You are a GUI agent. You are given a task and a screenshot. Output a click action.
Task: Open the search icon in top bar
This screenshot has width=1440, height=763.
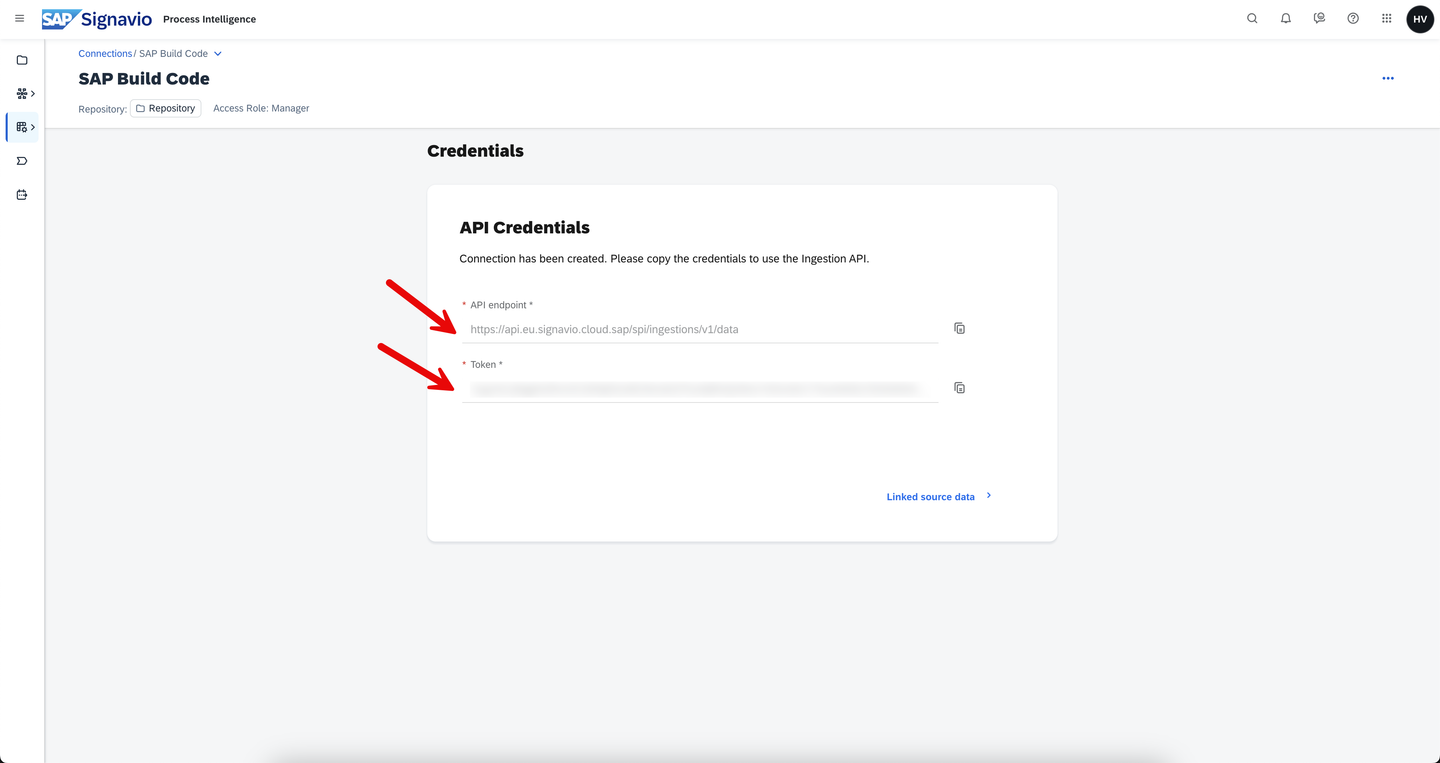[x=1252, y=19]
